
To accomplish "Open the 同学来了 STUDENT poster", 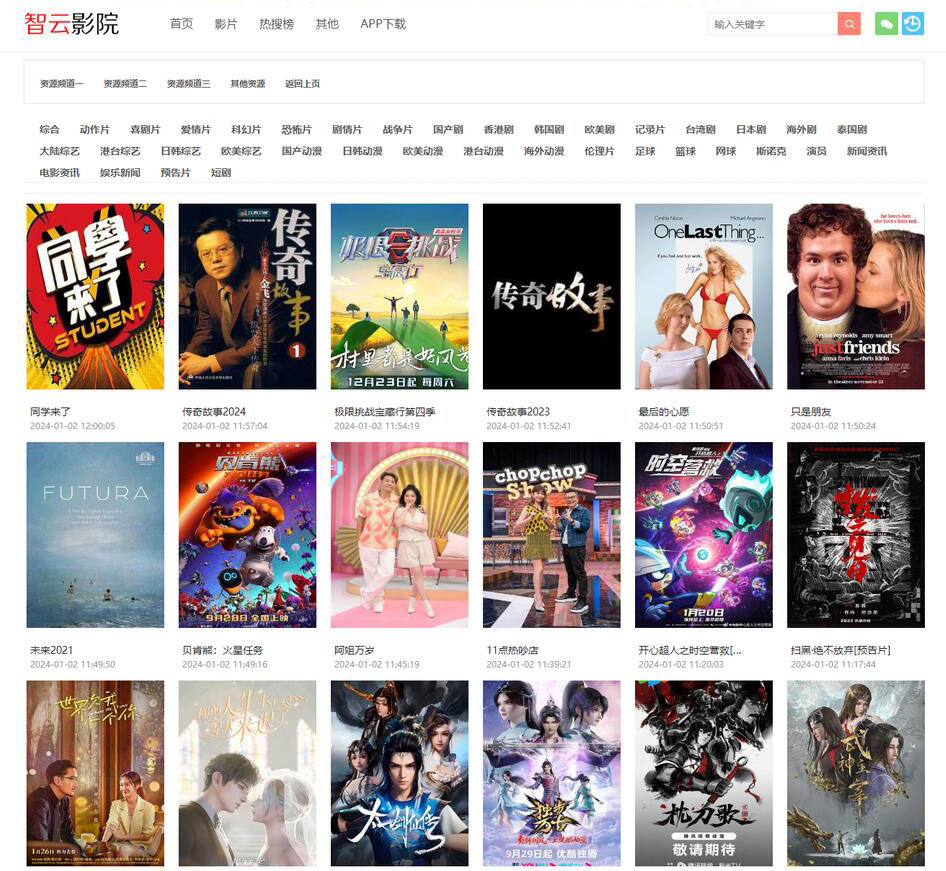I will click(x=95, y=296).
